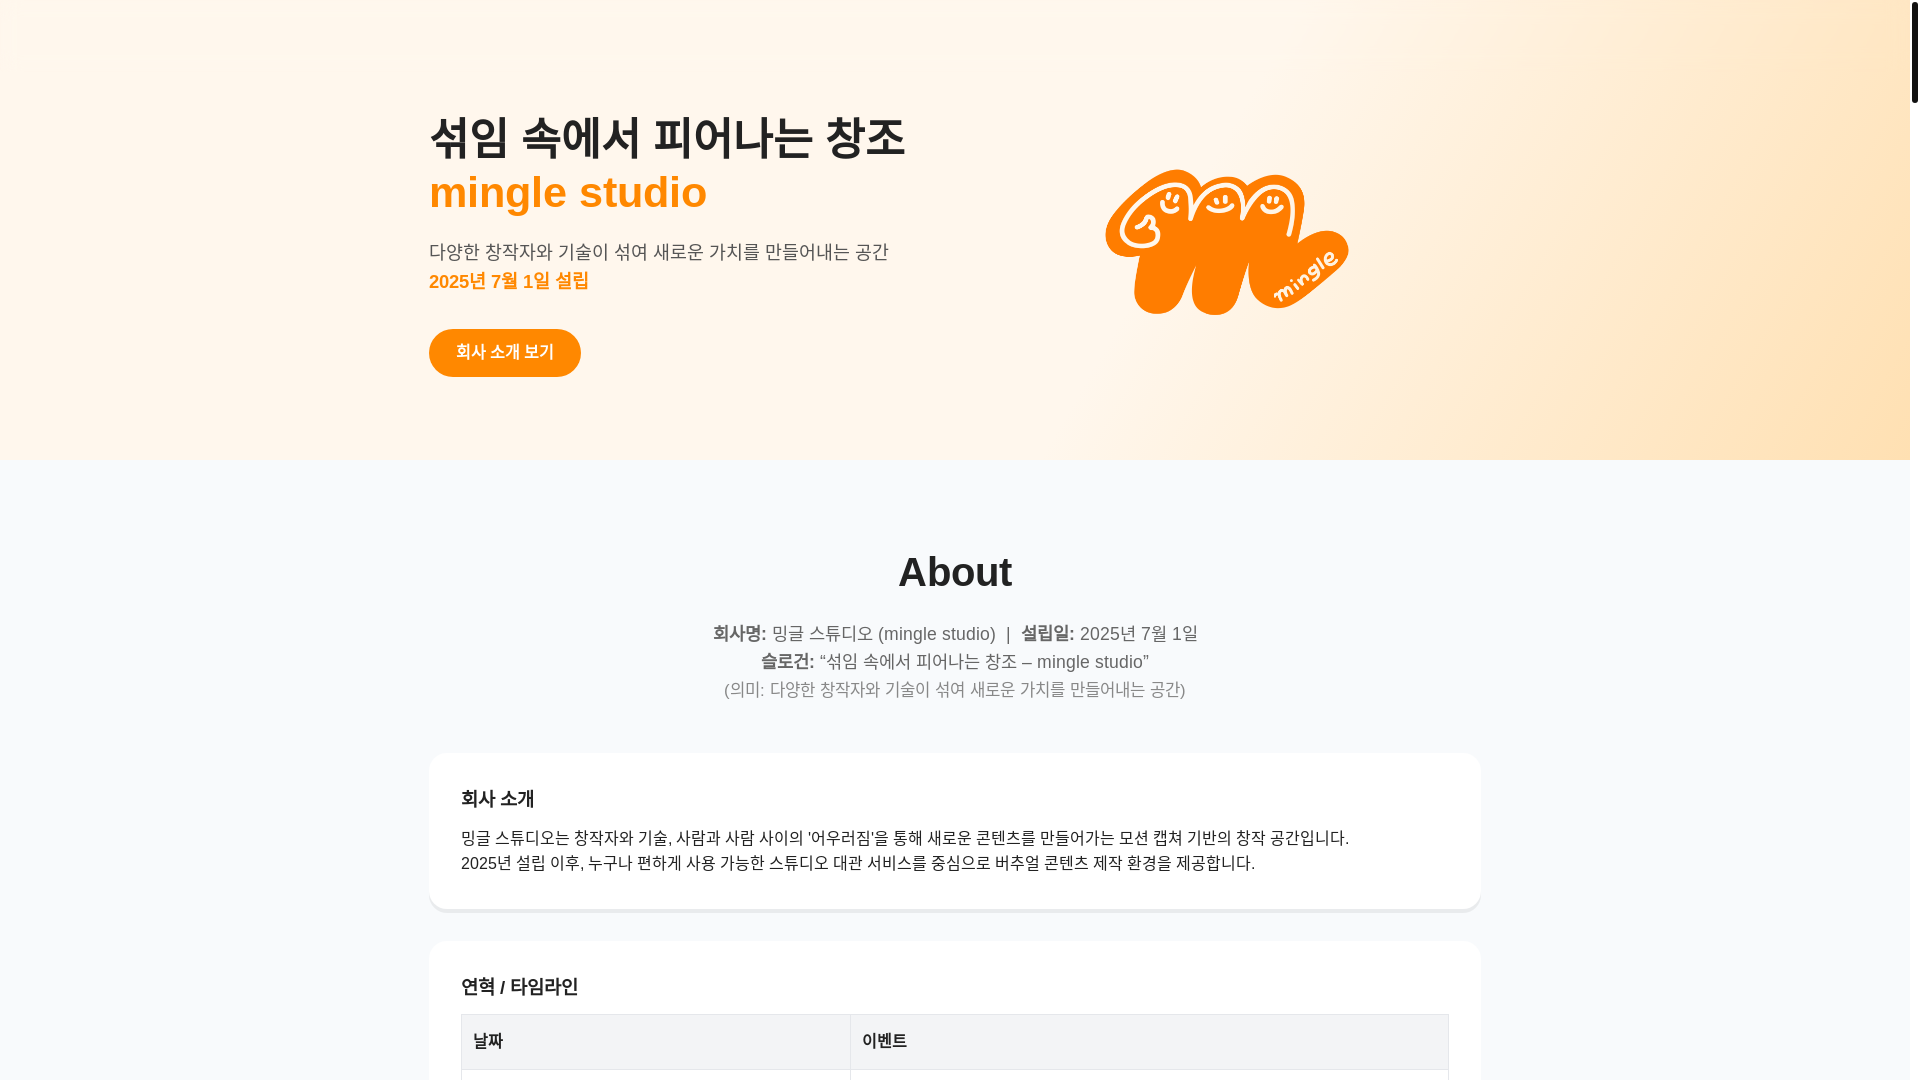Click the hero subtitle 다양한 창작자와 기술이 섞여
The image size is (1920, 1080).
coord(658,252)
